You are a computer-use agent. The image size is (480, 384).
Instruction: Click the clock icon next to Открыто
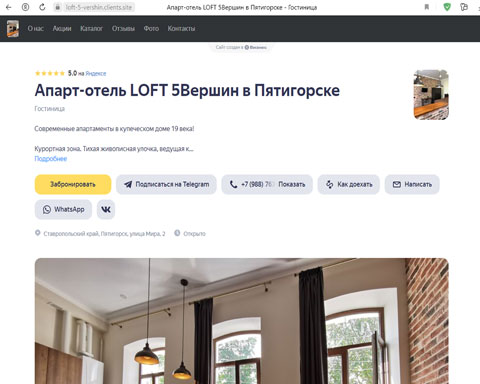(177, 233)
